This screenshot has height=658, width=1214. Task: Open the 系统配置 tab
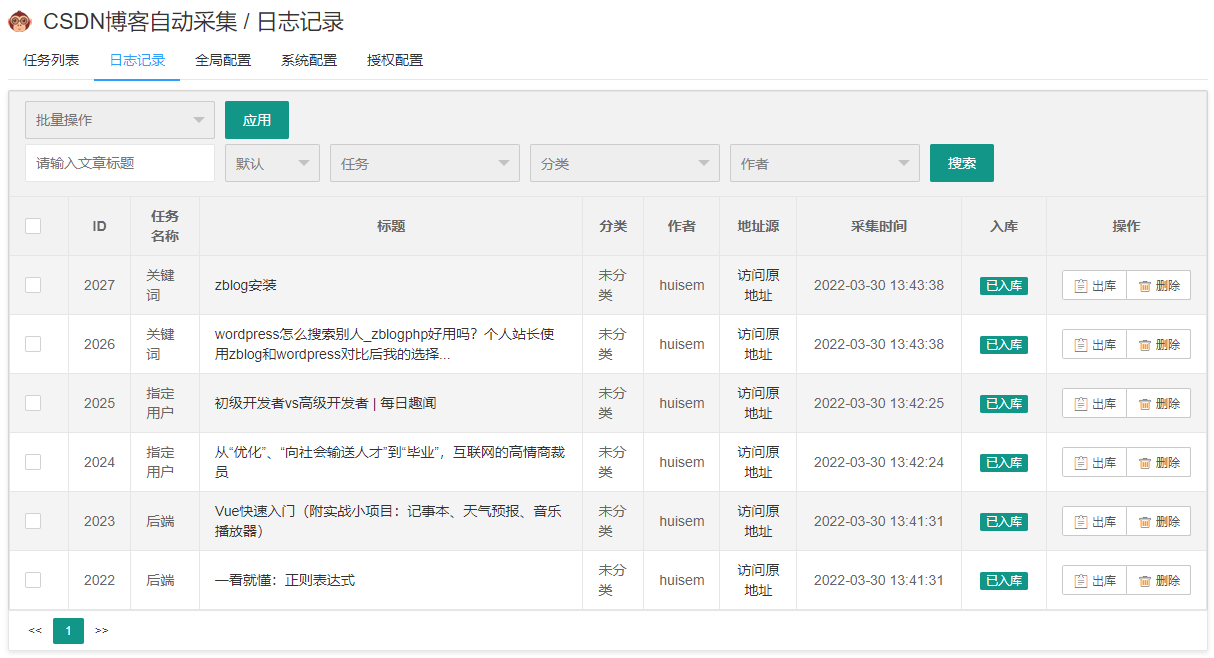point(309,60)
